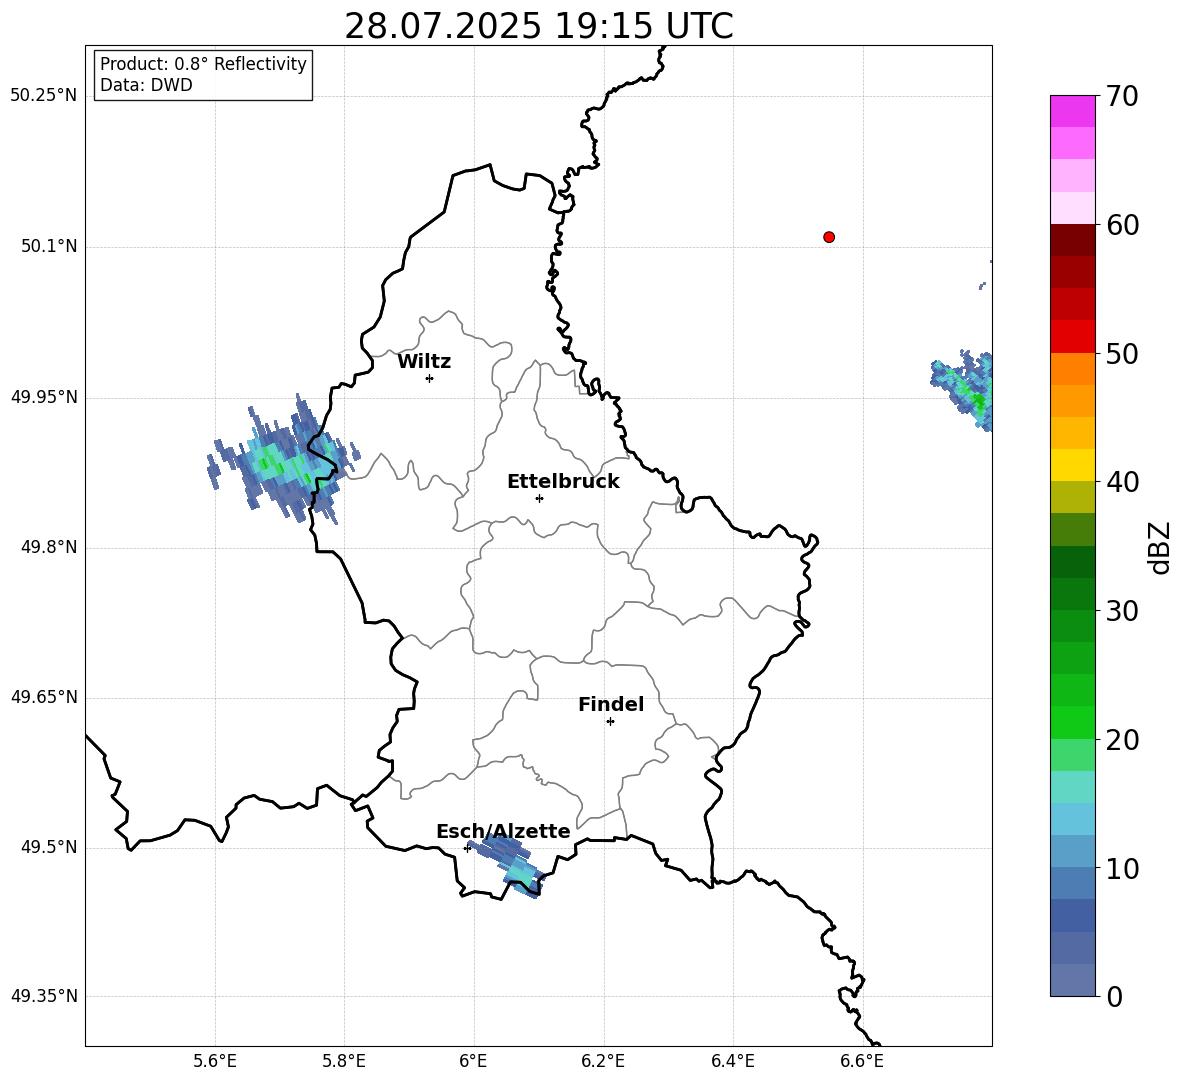This screenshot has height=1081, width=1184.
Task: Click the '49.35°N' latitude label
Action: (44, 996)
